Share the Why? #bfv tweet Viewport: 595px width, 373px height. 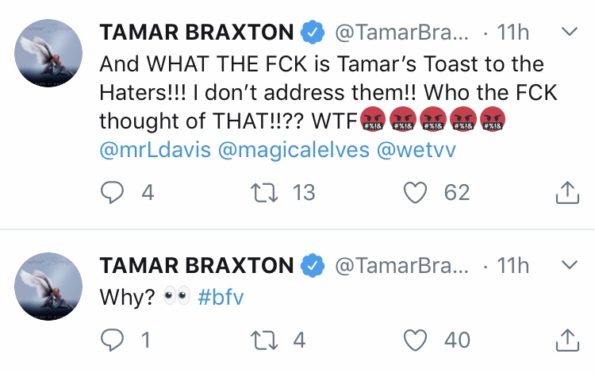(567, 340)
